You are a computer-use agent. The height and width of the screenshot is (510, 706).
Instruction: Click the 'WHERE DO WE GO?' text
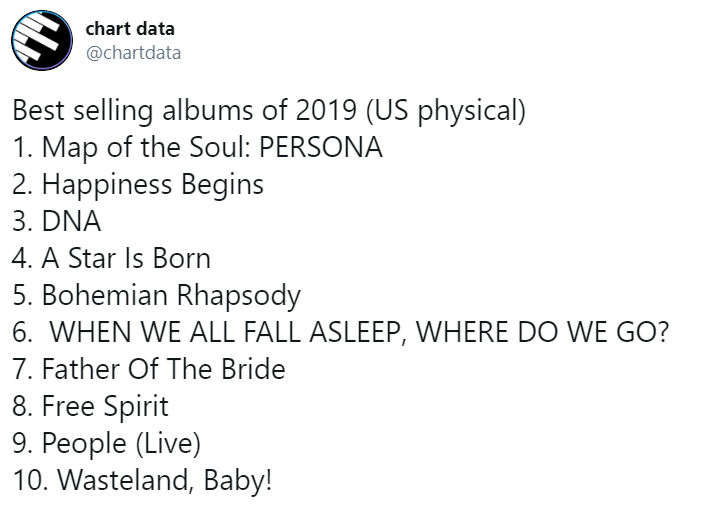tap(543, 332)
